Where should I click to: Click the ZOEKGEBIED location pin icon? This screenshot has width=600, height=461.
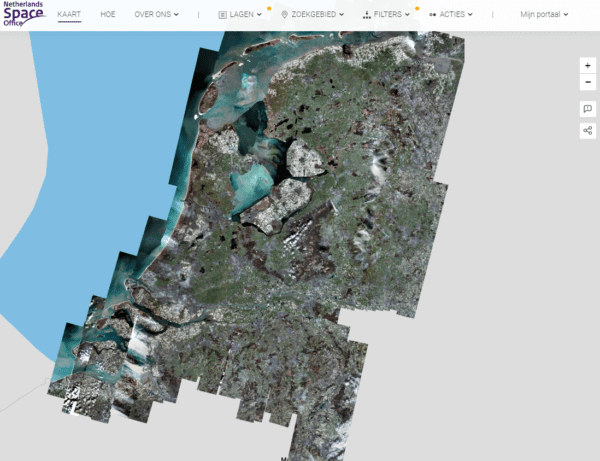click(284, 15)
